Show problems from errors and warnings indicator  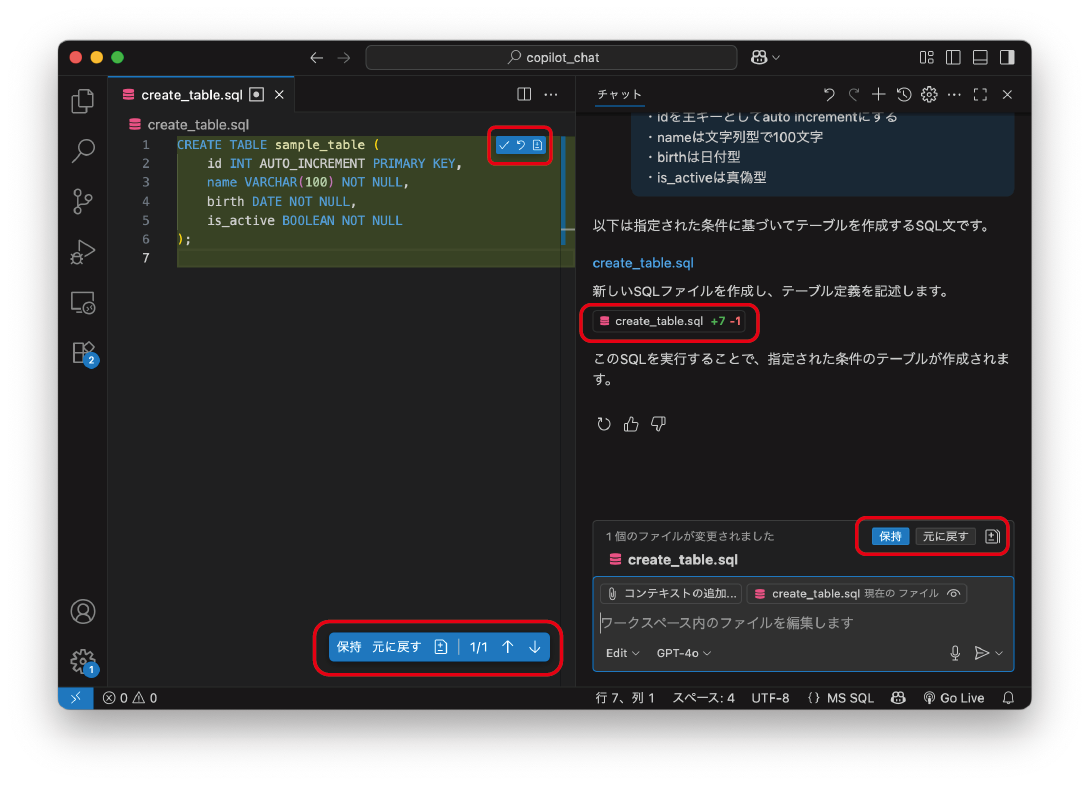click(130, 698)
